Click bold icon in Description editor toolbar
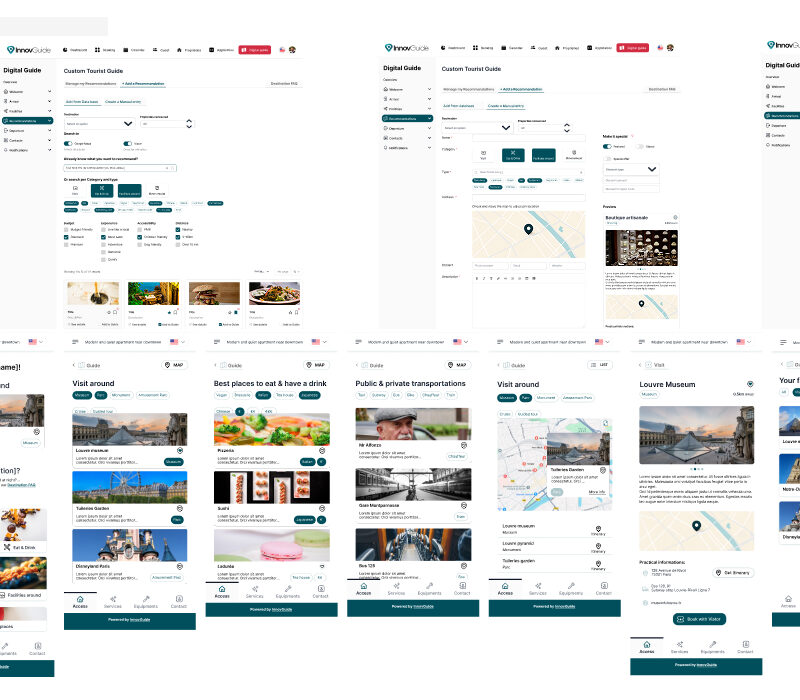 pos(477,279)
